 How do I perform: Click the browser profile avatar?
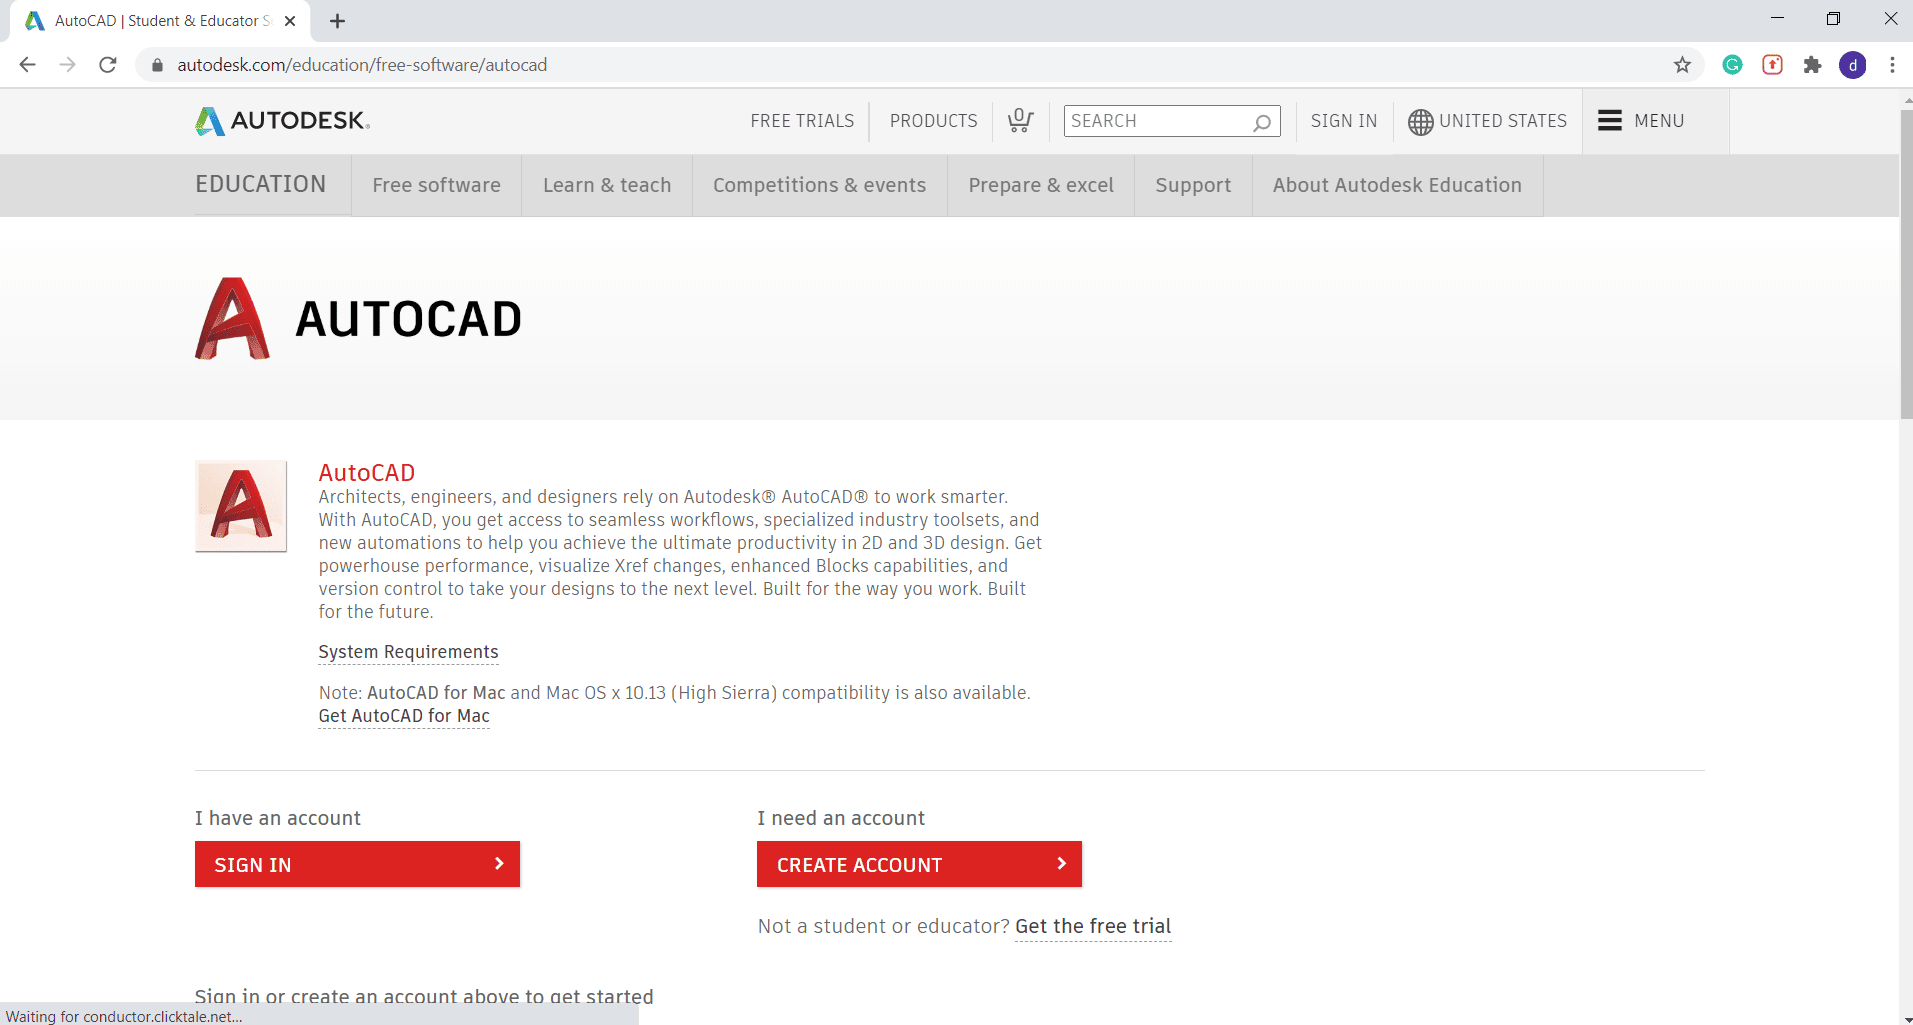[1853, 64]
